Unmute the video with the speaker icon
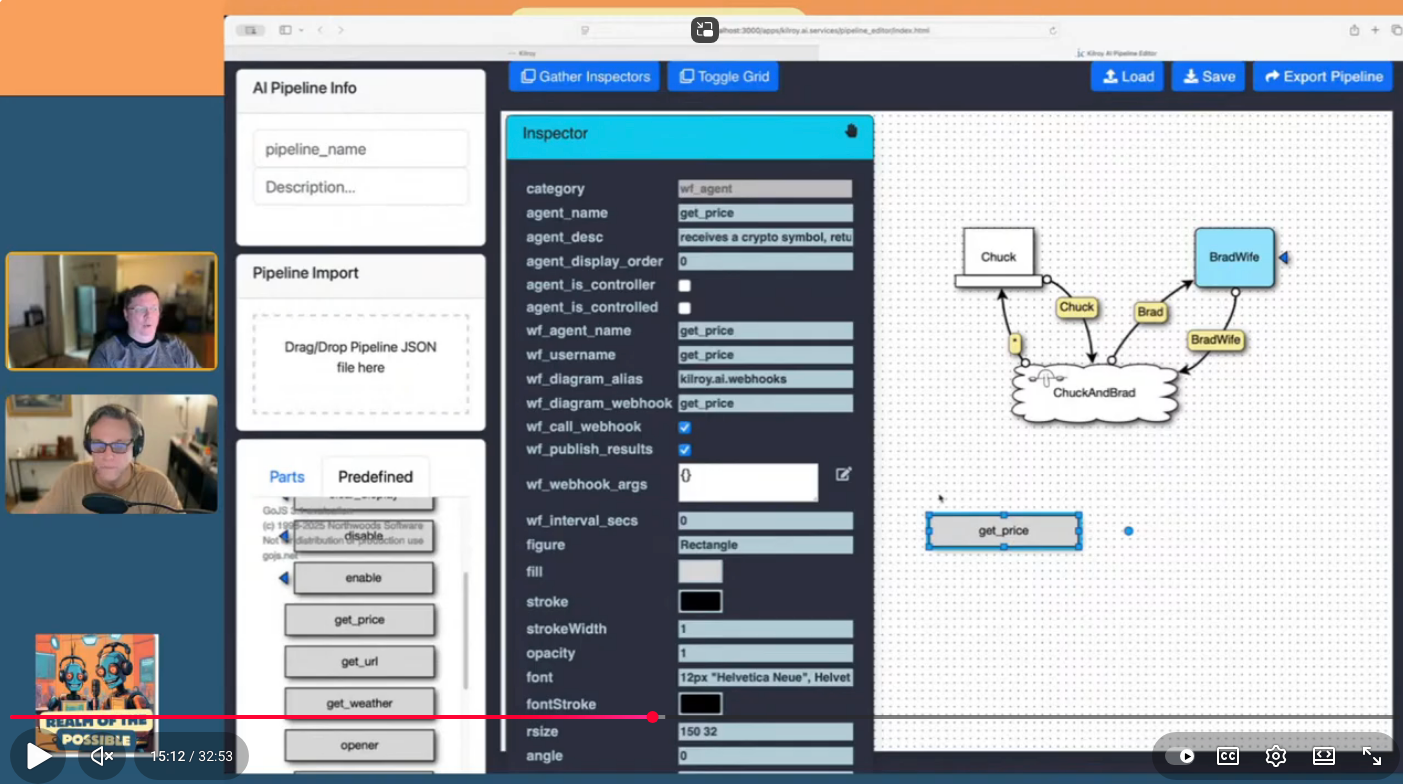1403x784 pixels. [102, 756]
